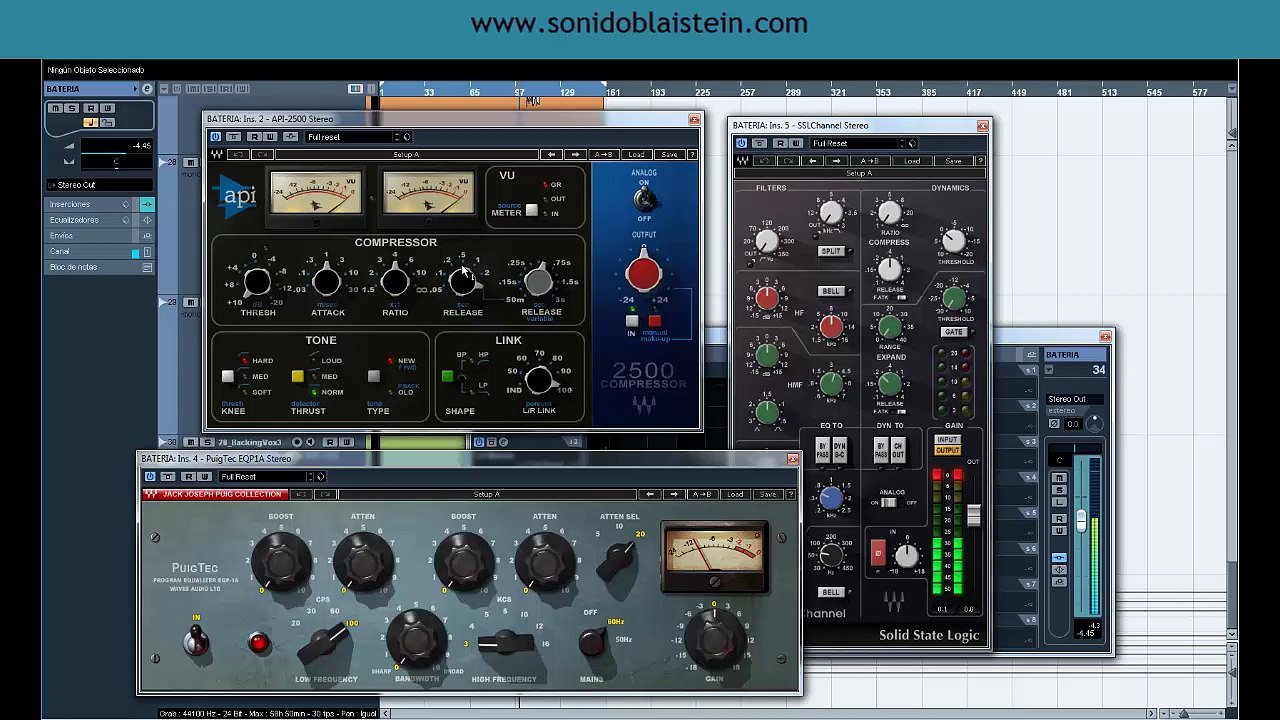Viewport: 1280px width, 720px height.
Task: Click the SSLChannel output fader
Action: pos(973,514)
